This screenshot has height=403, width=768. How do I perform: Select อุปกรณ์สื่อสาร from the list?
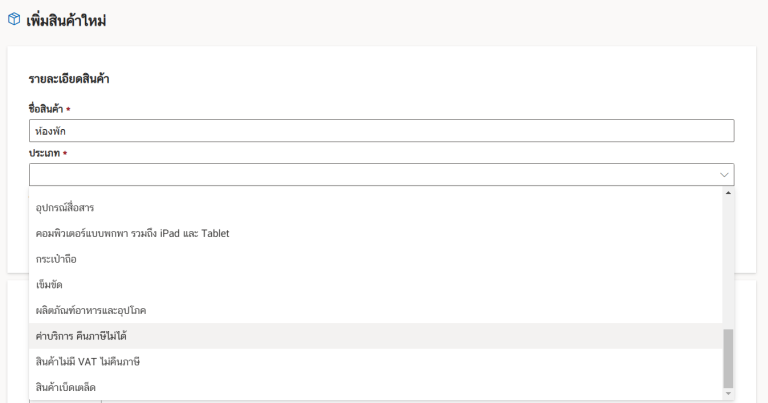click(71, 207)
